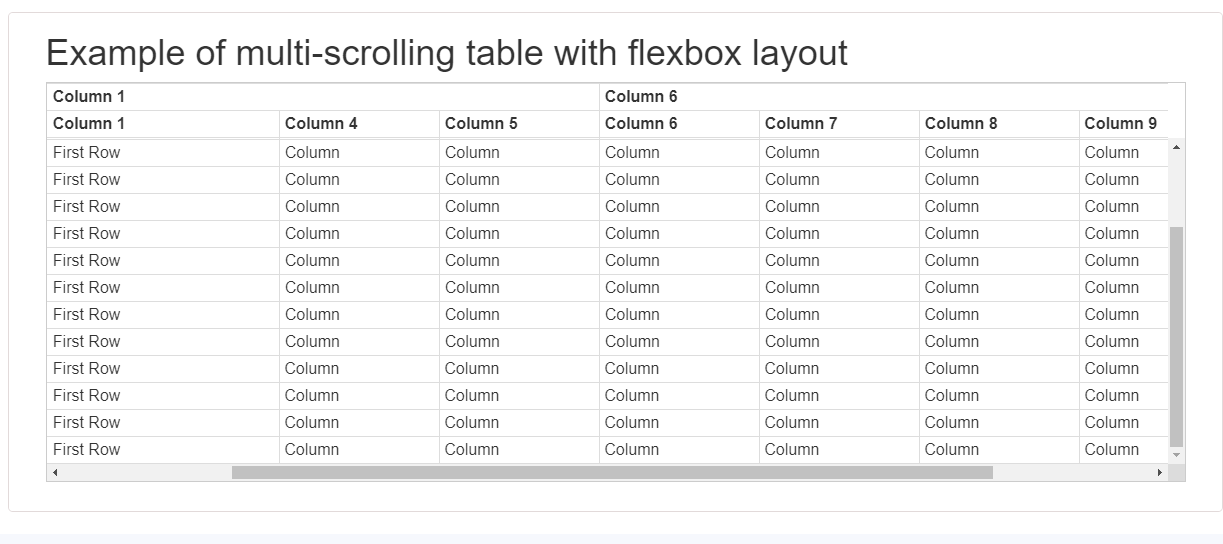Click the vertical scrollbar down arrow
The height and width of the screenshot is (544, 1223).
coord(1176,455)
